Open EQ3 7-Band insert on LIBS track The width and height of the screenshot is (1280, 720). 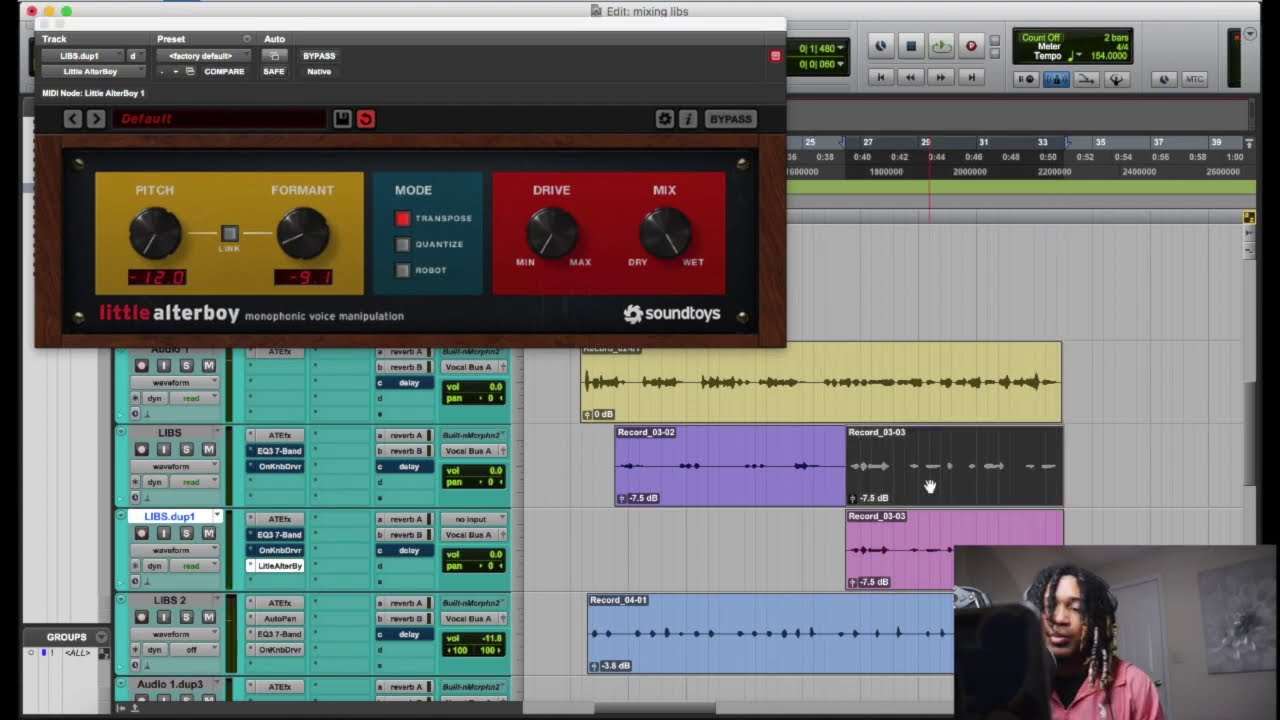tap(275, 451)
